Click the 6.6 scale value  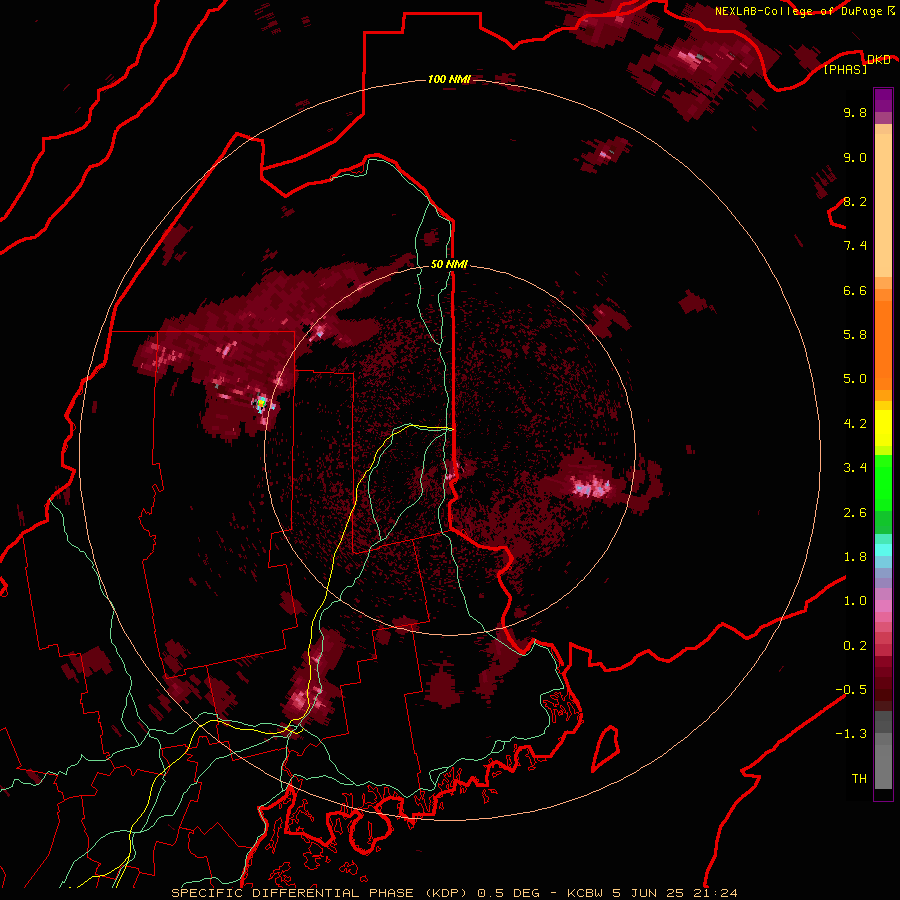click(855, 290)
